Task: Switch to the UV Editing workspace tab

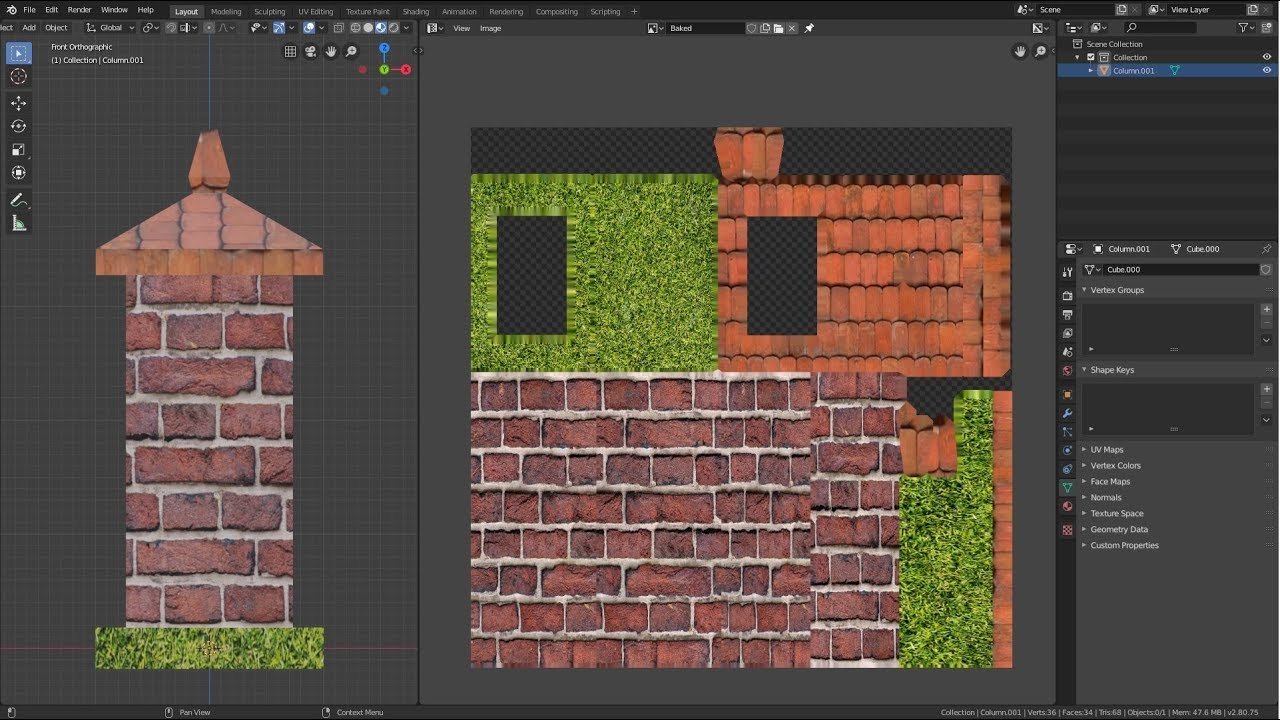Action: (315, 12)
